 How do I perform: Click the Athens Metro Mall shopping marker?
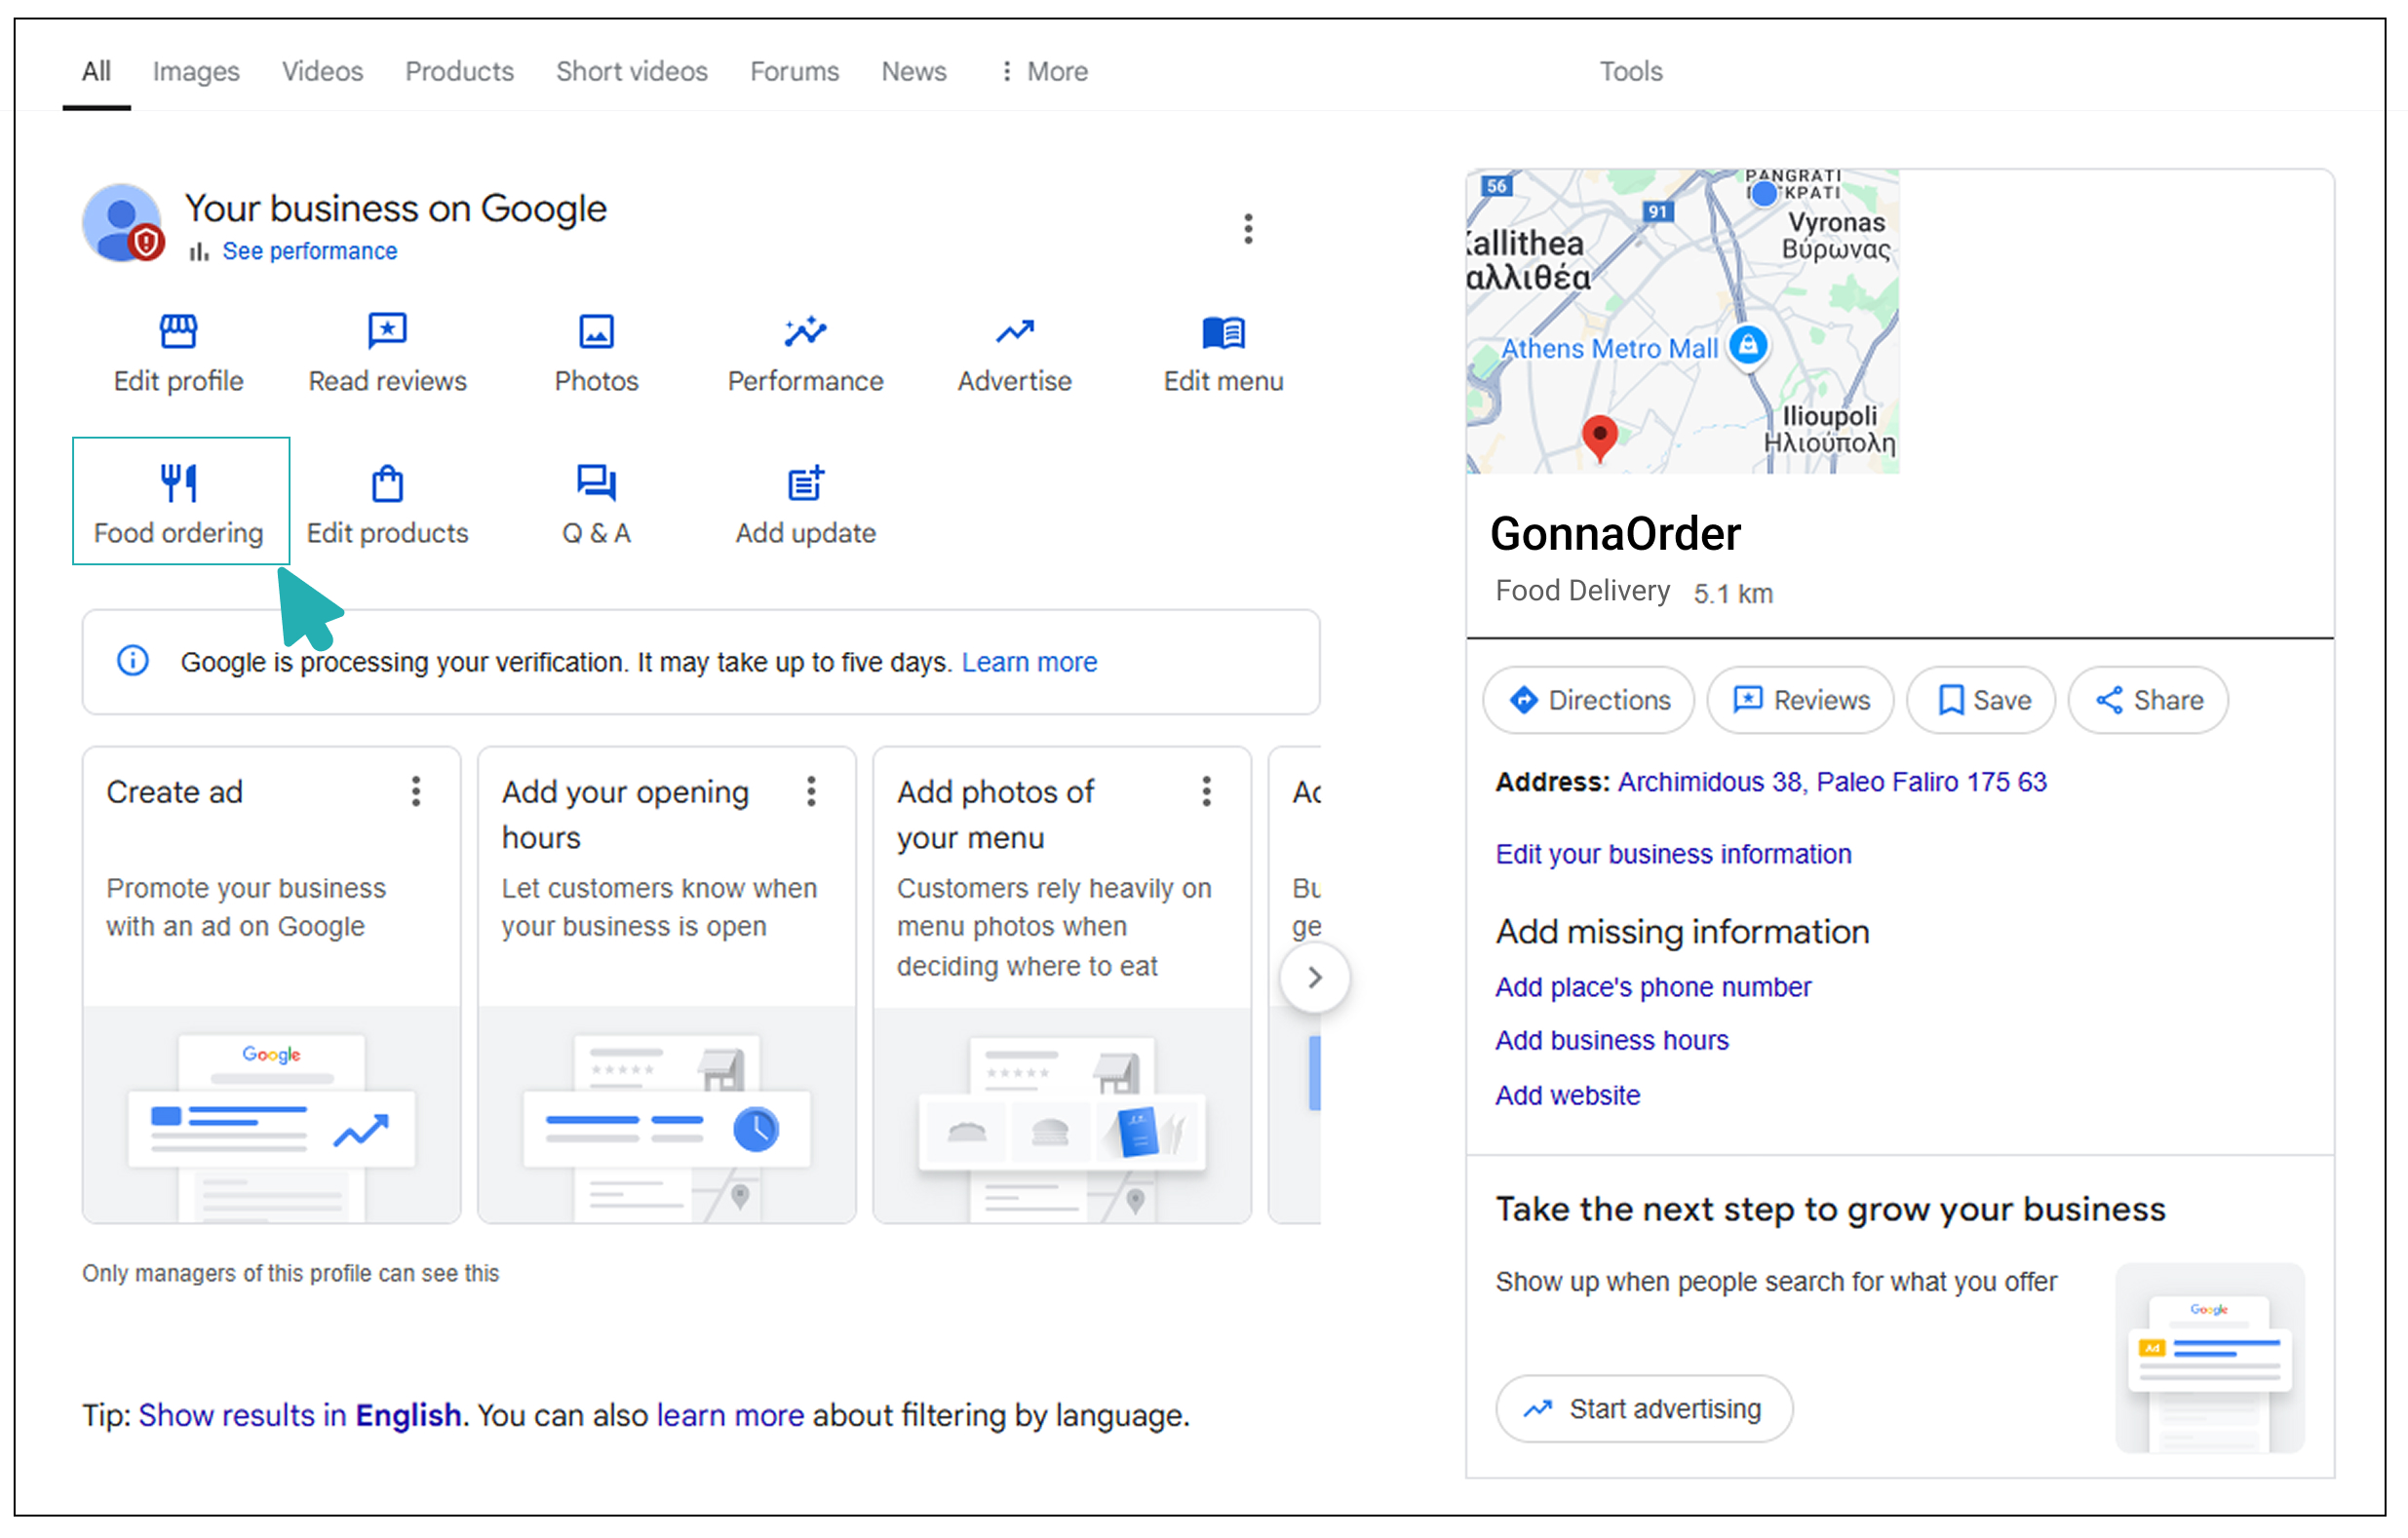1748,347
